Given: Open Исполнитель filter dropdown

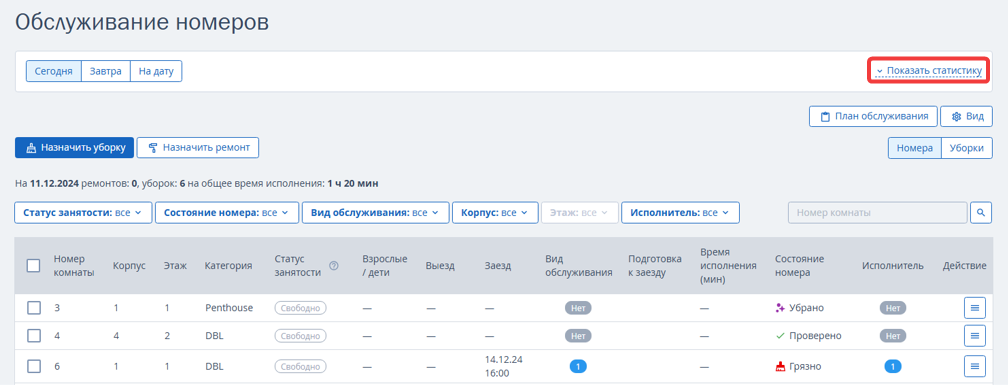Looking at the screenshot, I should [x=680, y=213].
